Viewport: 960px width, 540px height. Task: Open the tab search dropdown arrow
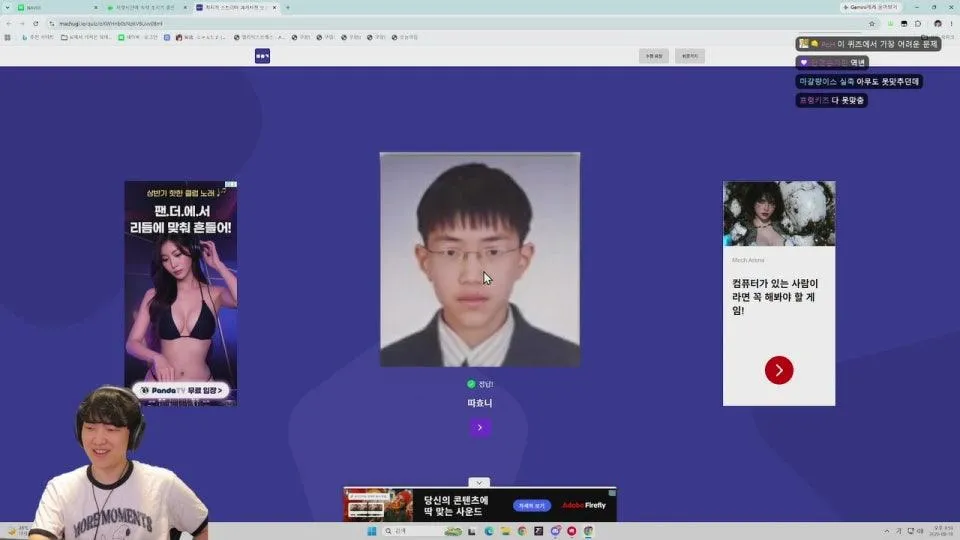click(7, 7)
